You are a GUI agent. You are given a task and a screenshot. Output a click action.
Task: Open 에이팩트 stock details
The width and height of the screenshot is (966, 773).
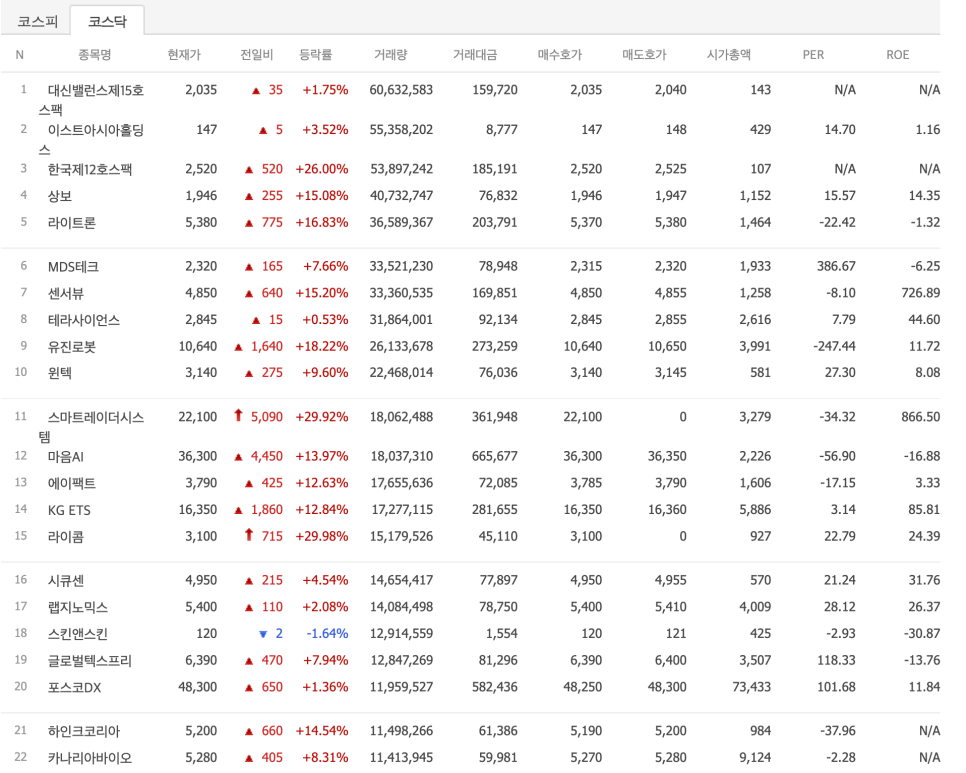tap(71, 483)
